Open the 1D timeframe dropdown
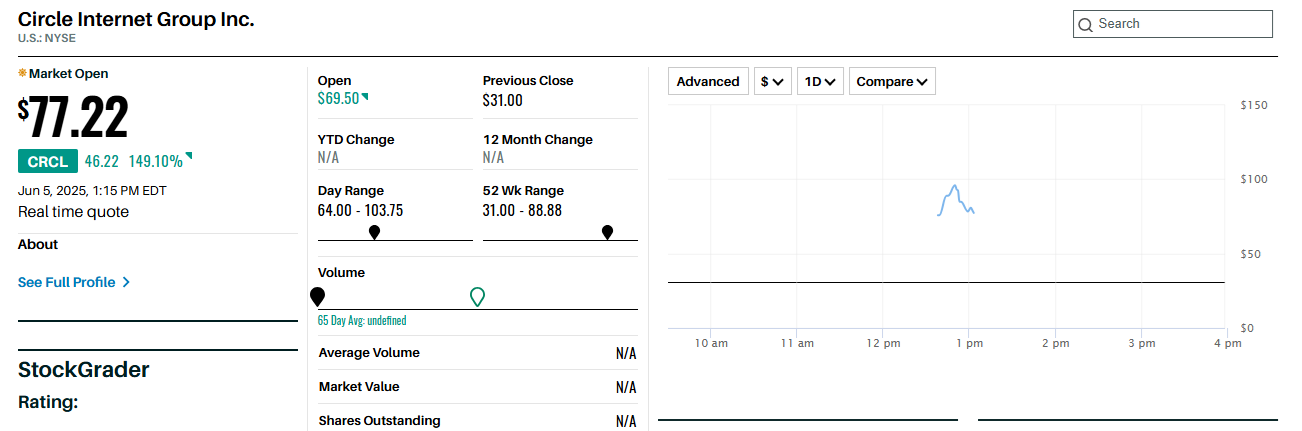Viewport: 1302px width, 431px height. coord(821,82)
